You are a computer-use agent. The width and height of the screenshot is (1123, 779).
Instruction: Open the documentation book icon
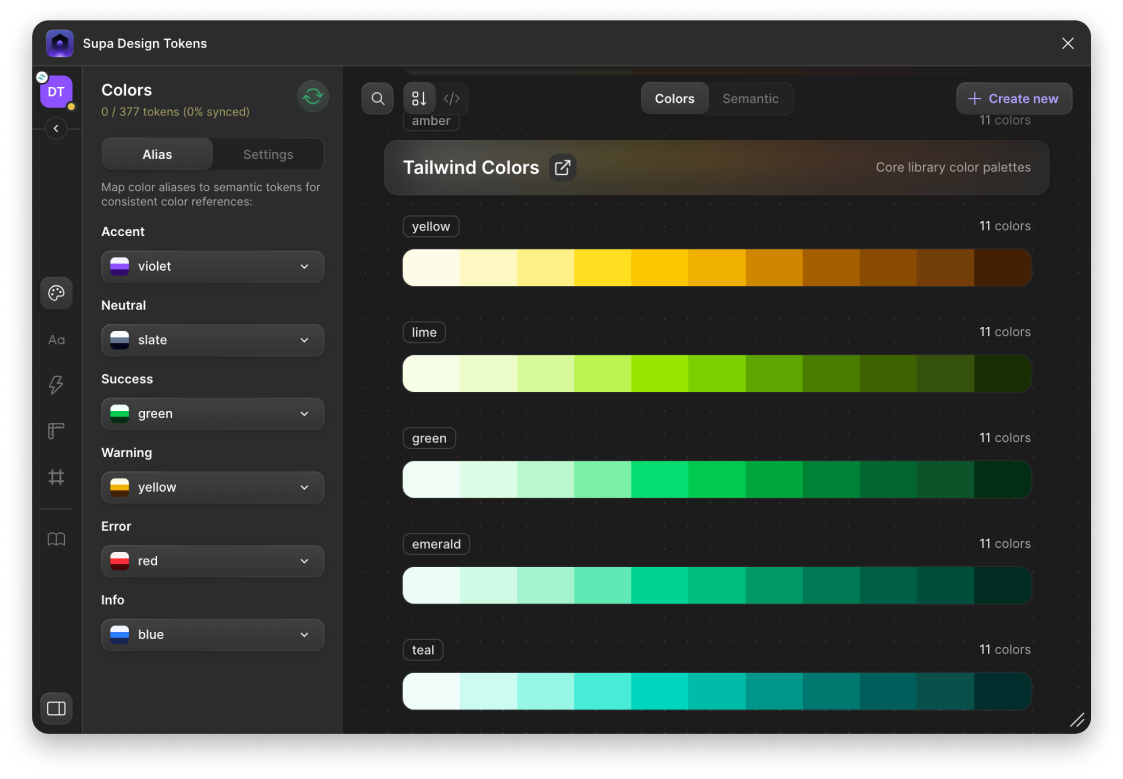click(x=56, y=539)
